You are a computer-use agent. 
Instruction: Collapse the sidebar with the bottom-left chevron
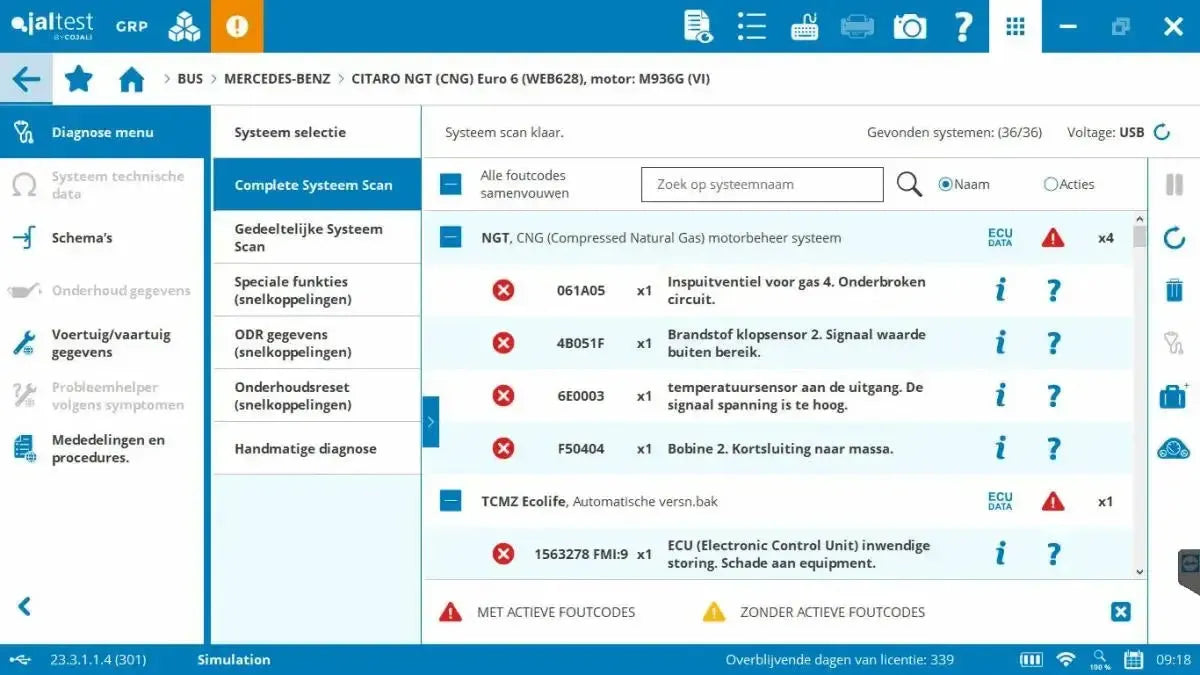(x=23, y=605)
